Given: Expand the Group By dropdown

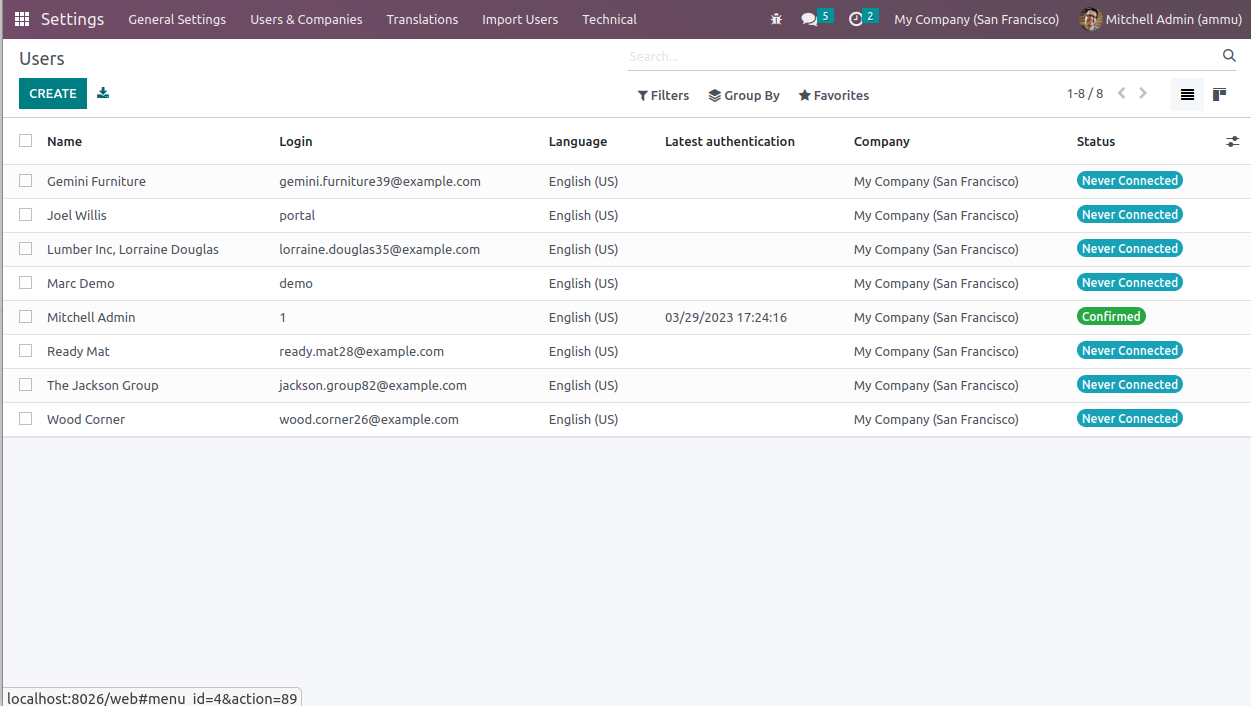Looking at the screenshot, I should [744, 96].
